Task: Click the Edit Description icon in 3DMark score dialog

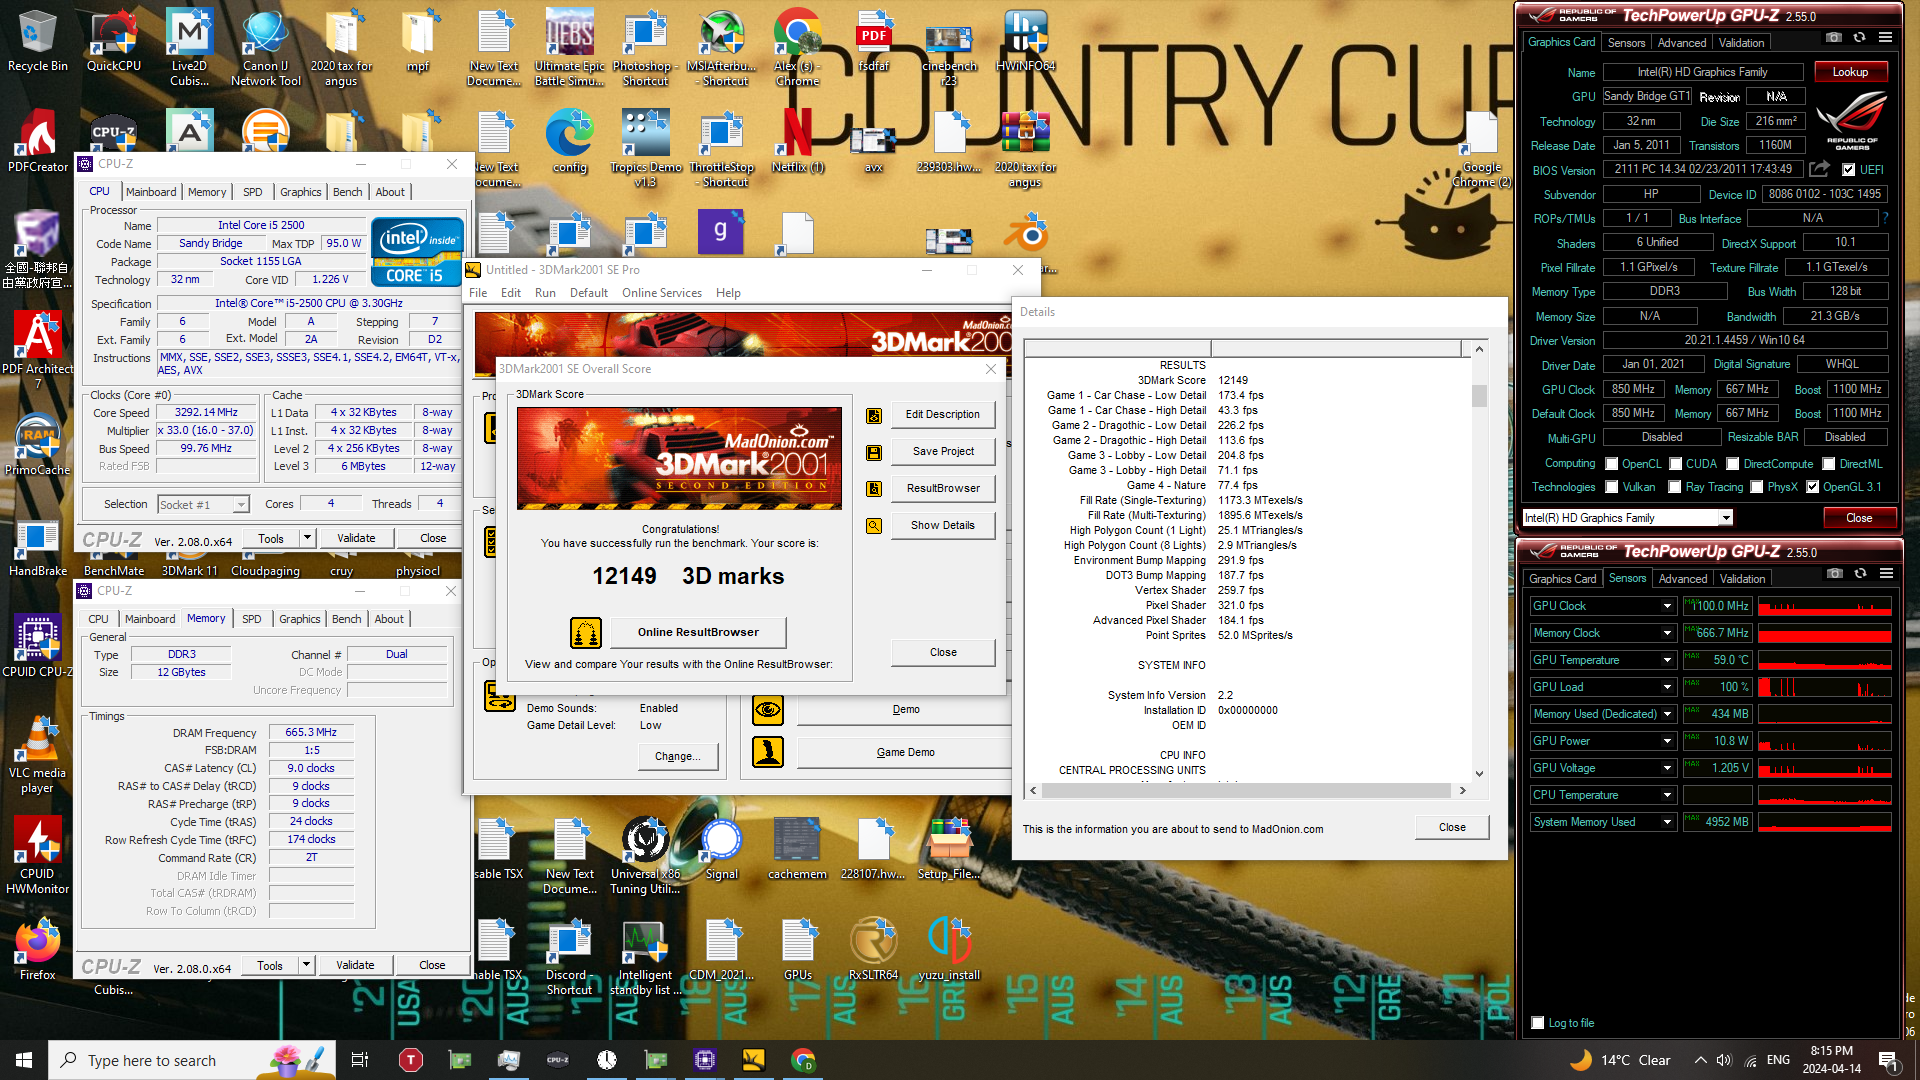Action: coord(873,415)
